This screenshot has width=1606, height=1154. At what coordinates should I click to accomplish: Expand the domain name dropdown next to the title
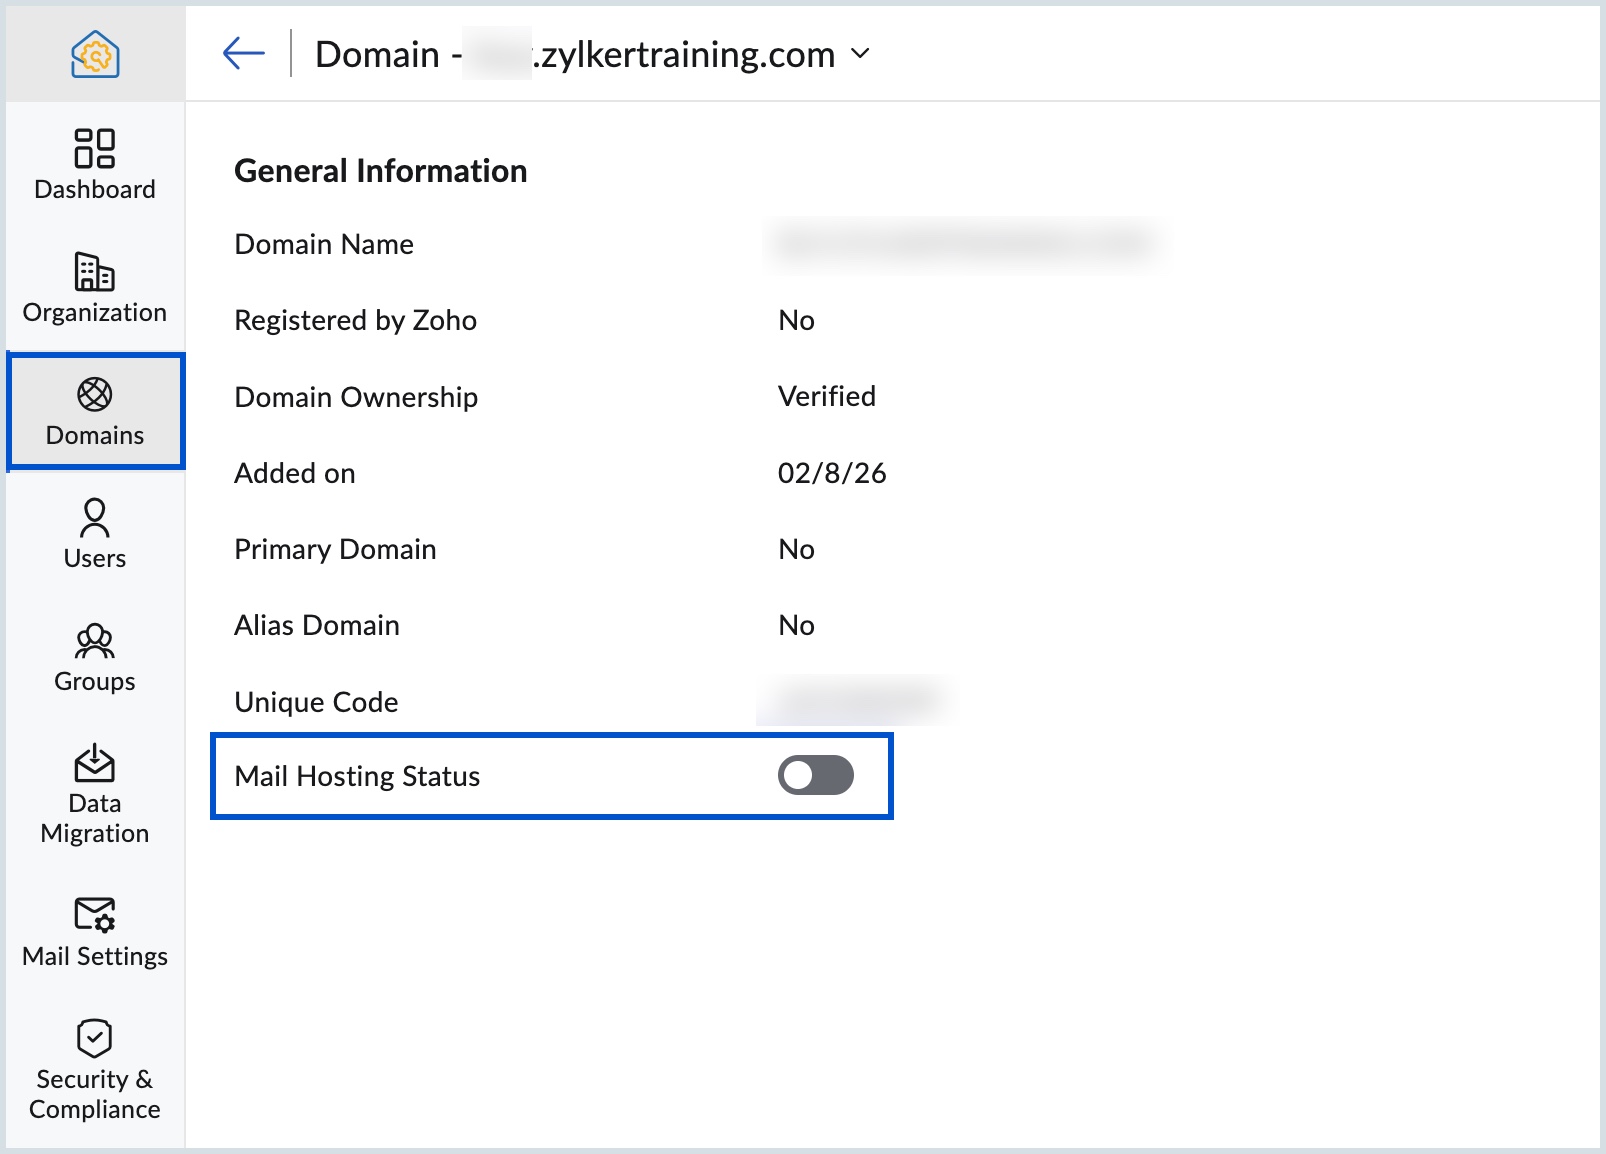(862, 57)
